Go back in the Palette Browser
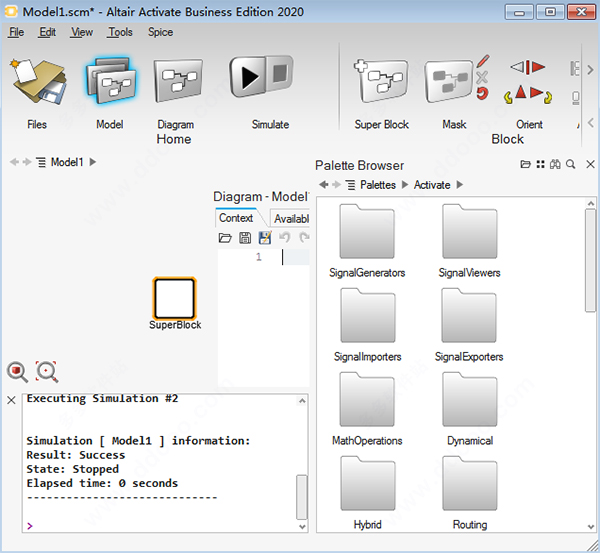 point(324,185)
